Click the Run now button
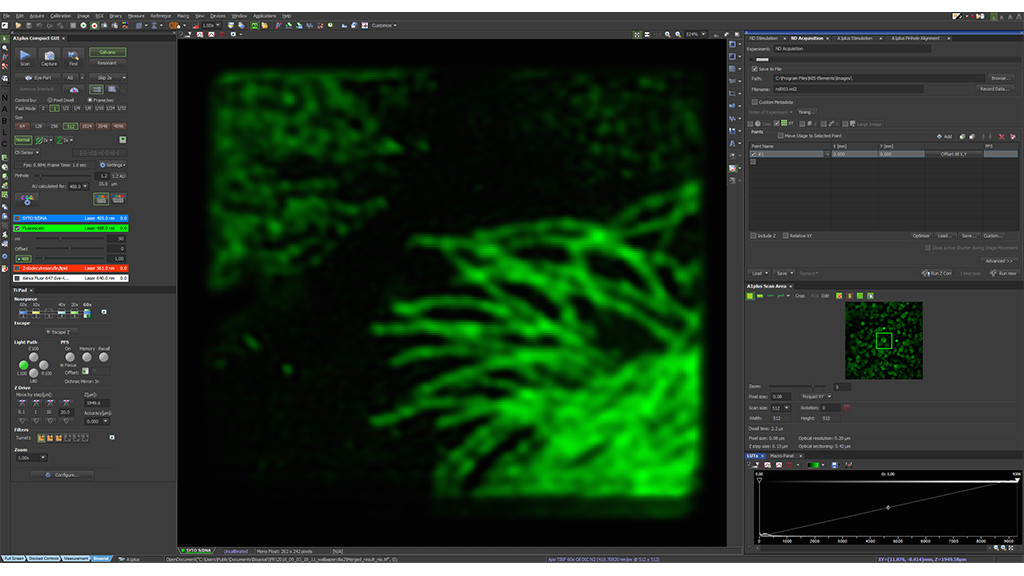Viewport: 1024px width, 576px height. pyautogui.click(x=1003, y=273)
